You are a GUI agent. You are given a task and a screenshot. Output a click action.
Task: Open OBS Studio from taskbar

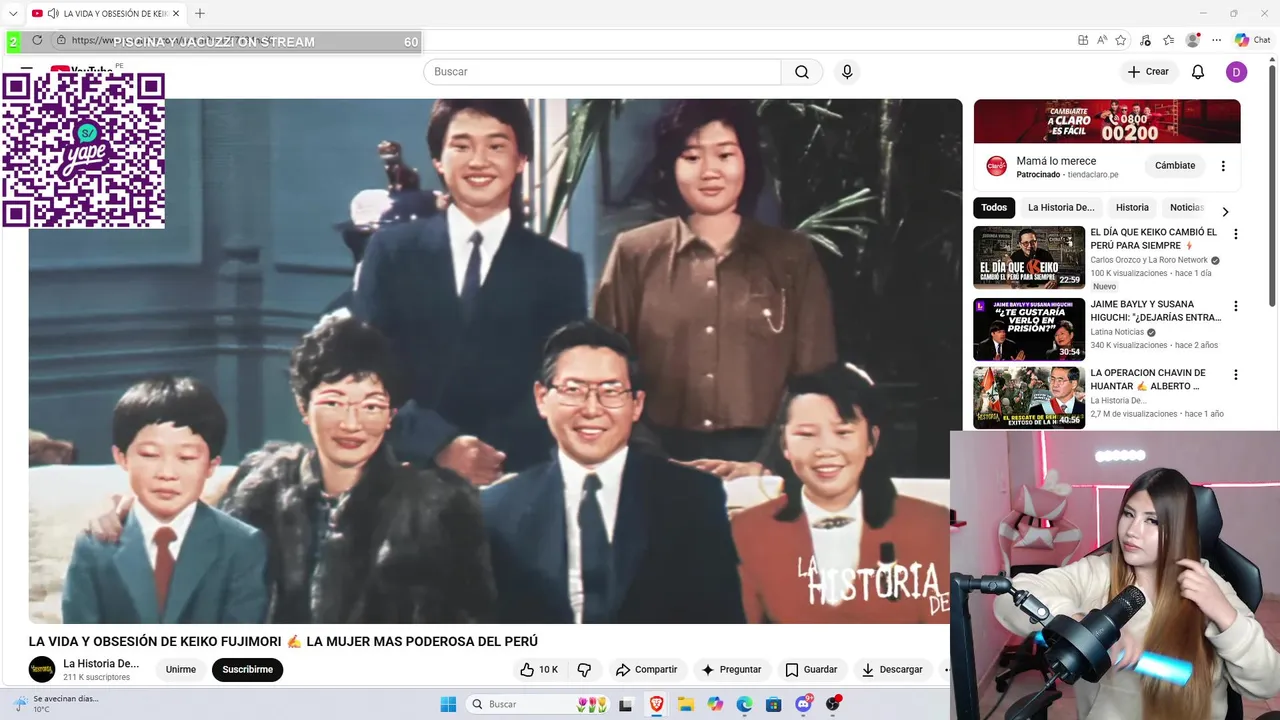coord(833,704)
